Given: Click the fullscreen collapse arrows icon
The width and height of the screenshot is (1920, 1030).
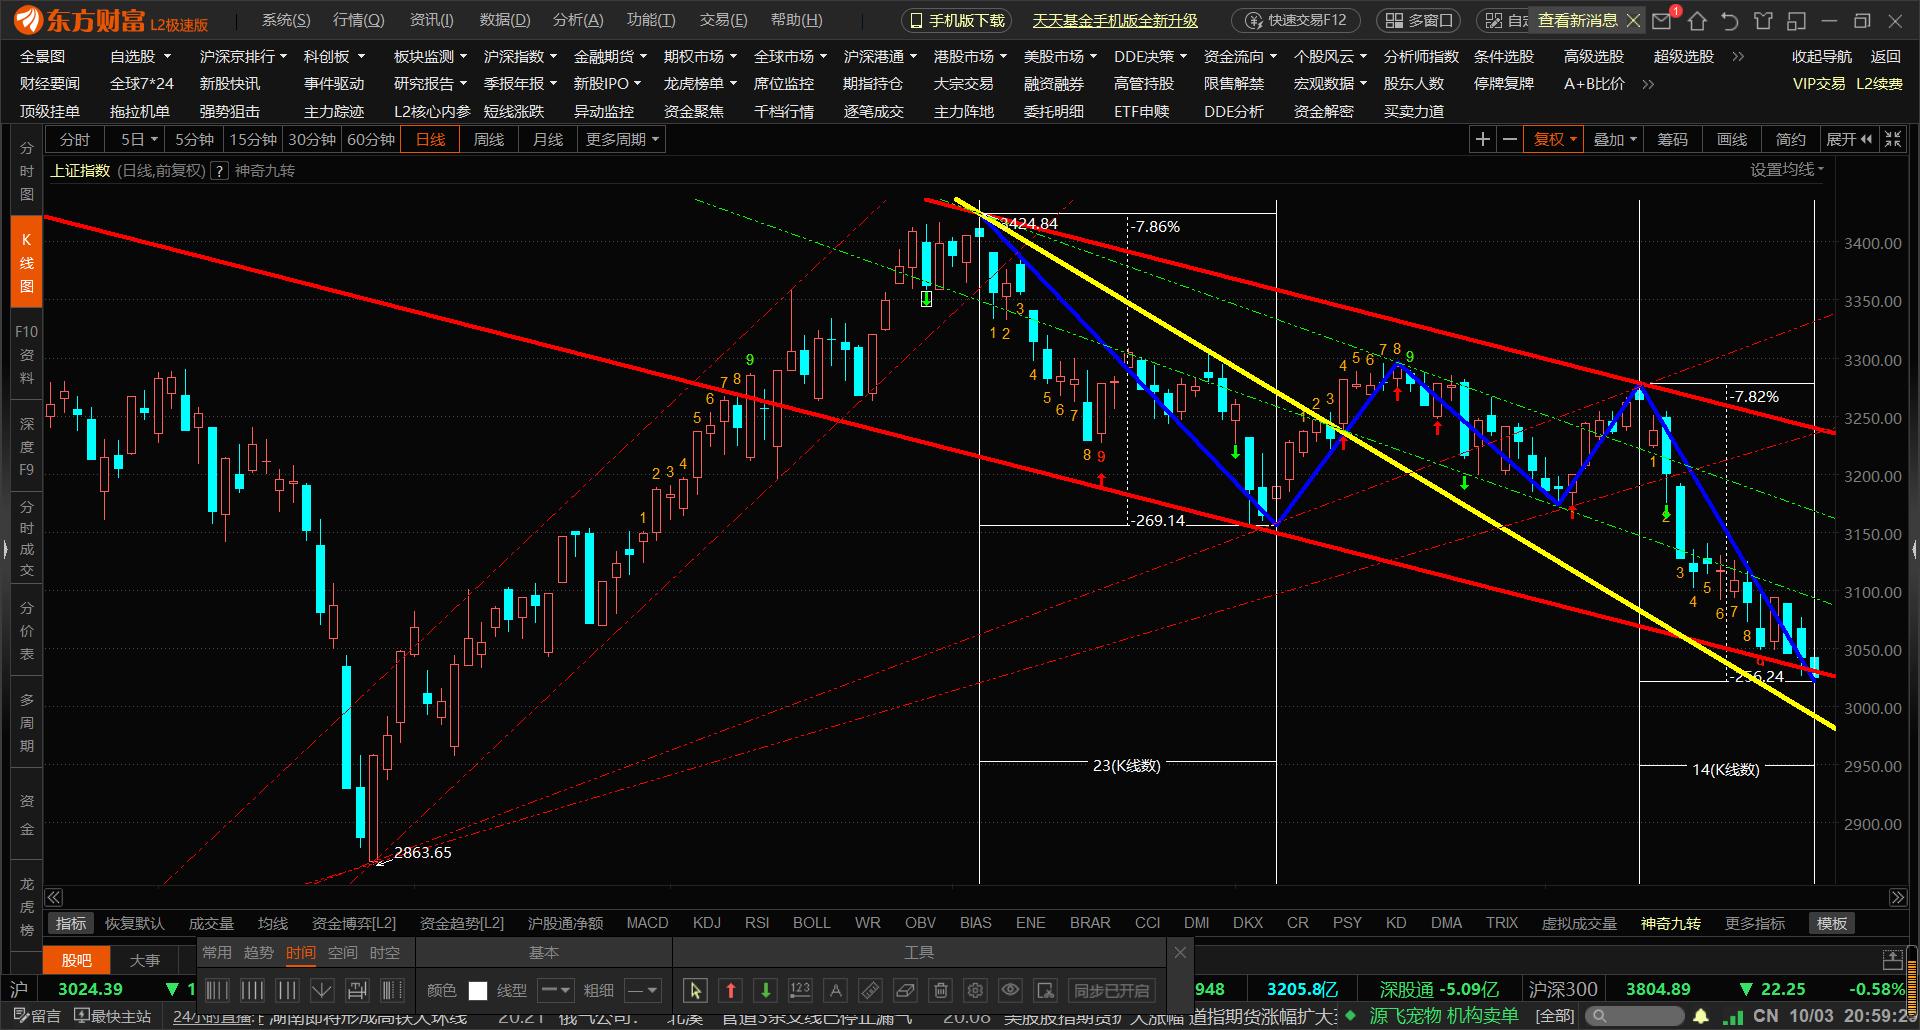Looking at the screenshot, I should pyautogui.click(x=1893, y=139).
